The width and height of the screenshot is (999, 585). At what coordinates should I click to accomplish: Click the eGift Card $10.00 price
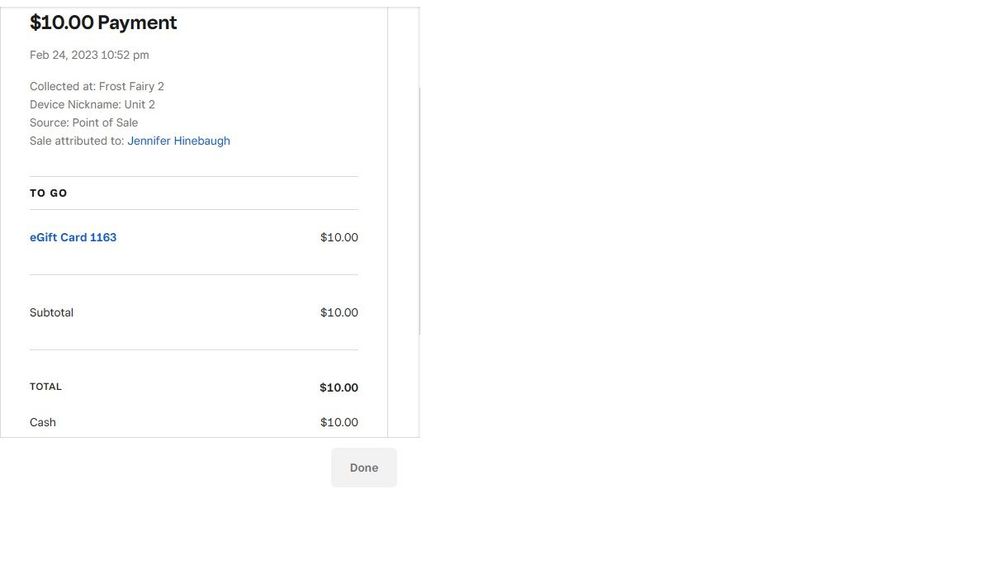tap(339, 238)
